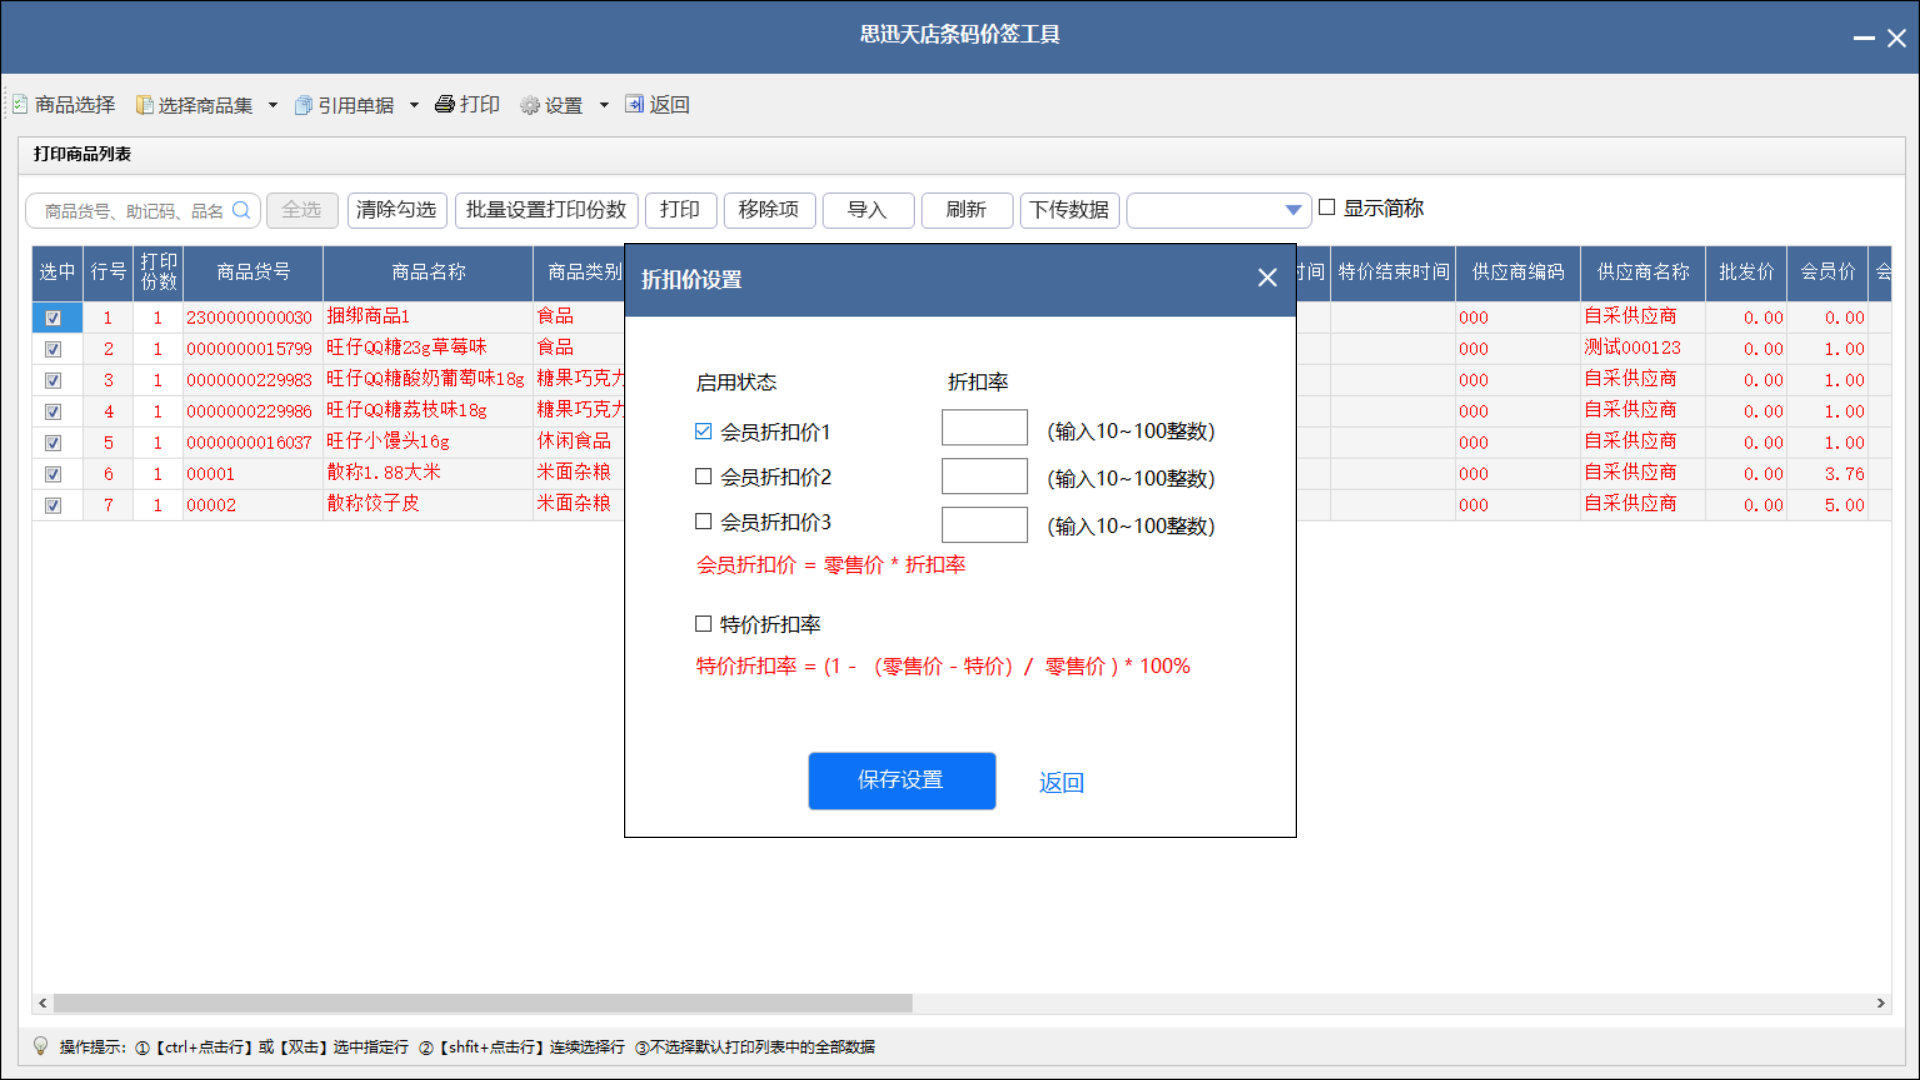This screenshot has width=1920, height=1080.
Task: Click the 引用单据 document icon
Action: (304, 104)
